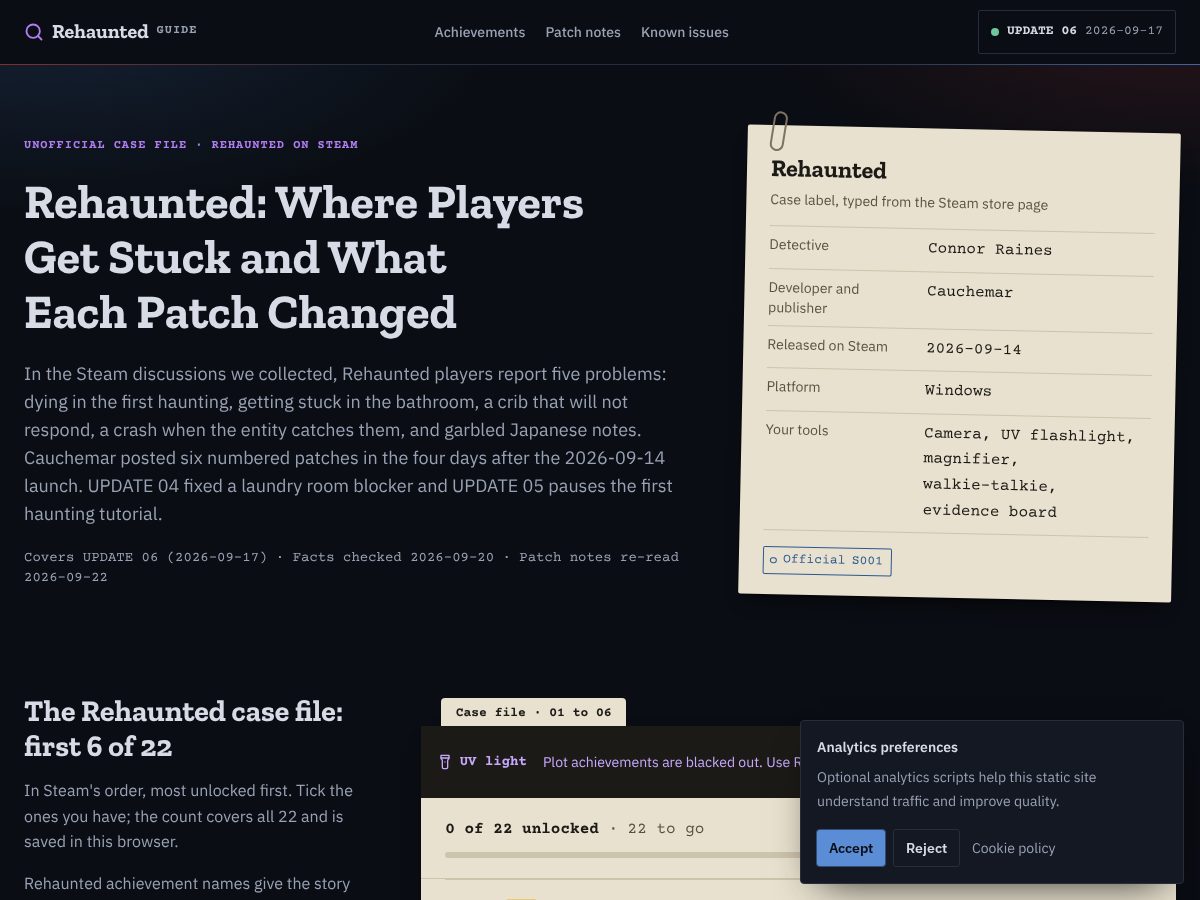This screenshot has width=1200, height=900.
Task: Select the Case file 01 to 06 tab
Action: (533, 712)
